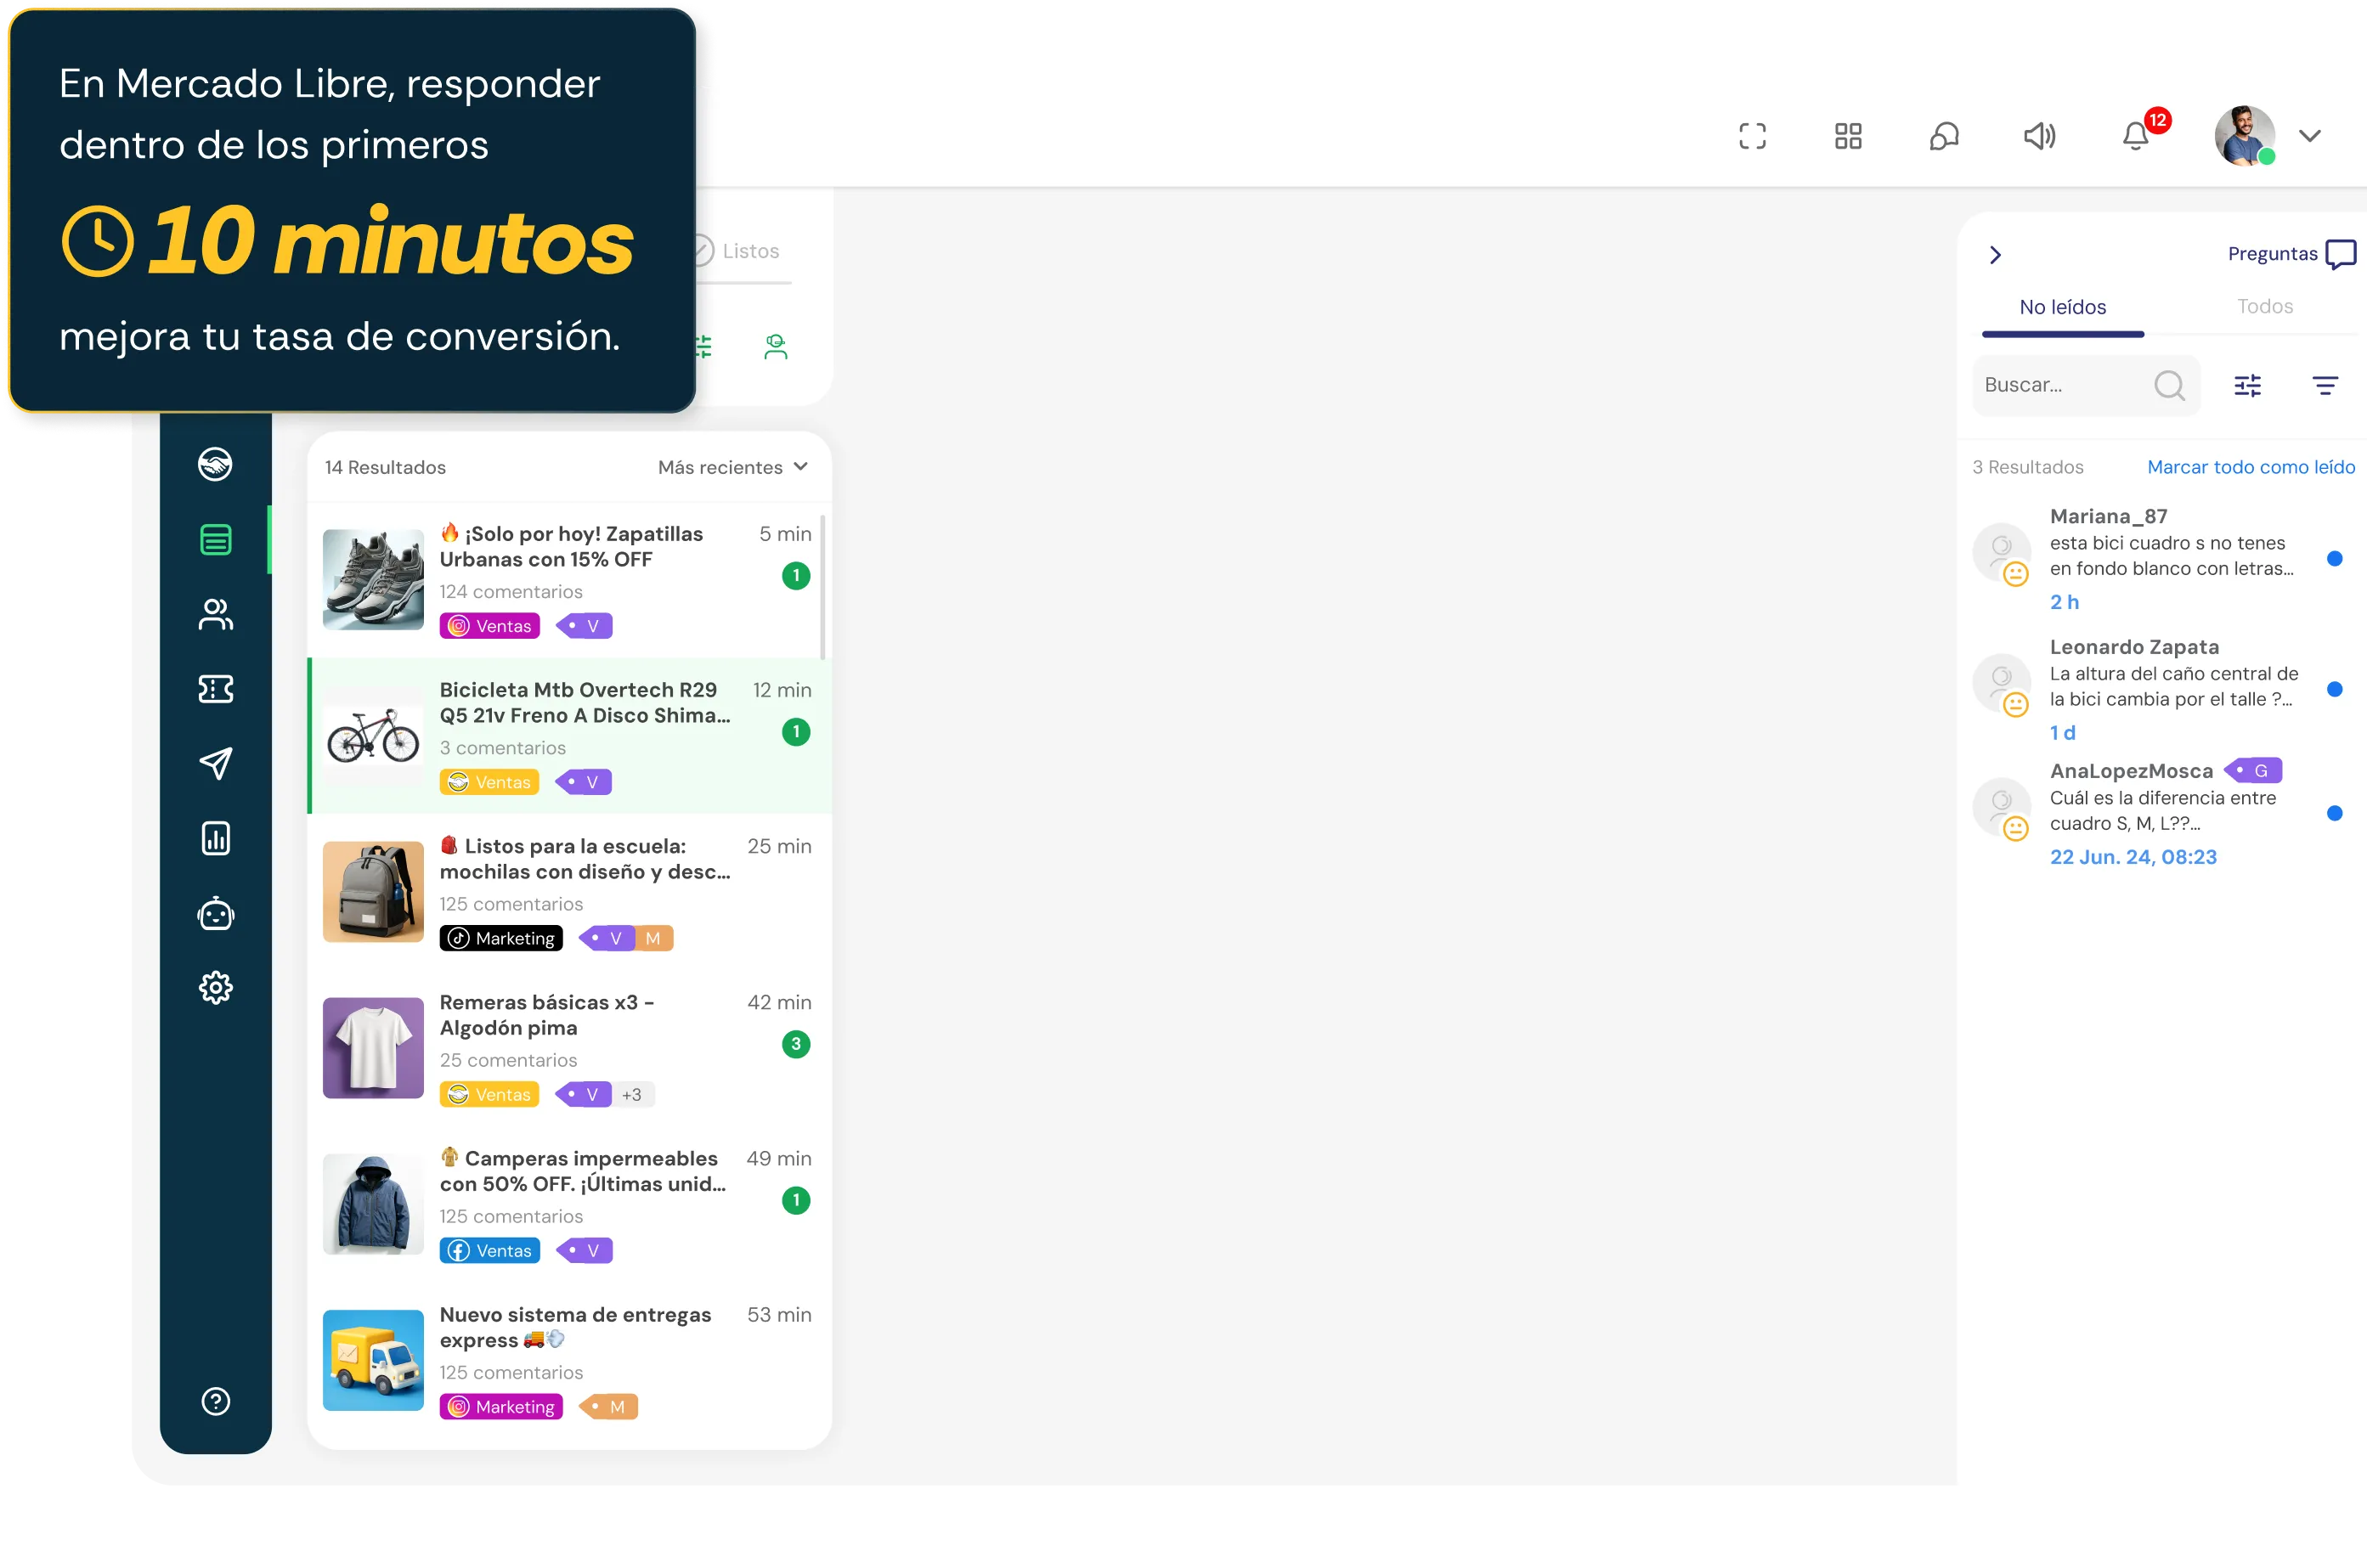The height and width of the screenshot is (1568, 2367).
Task: Click the +3 more tags badge
Action: coord(632,1095)
